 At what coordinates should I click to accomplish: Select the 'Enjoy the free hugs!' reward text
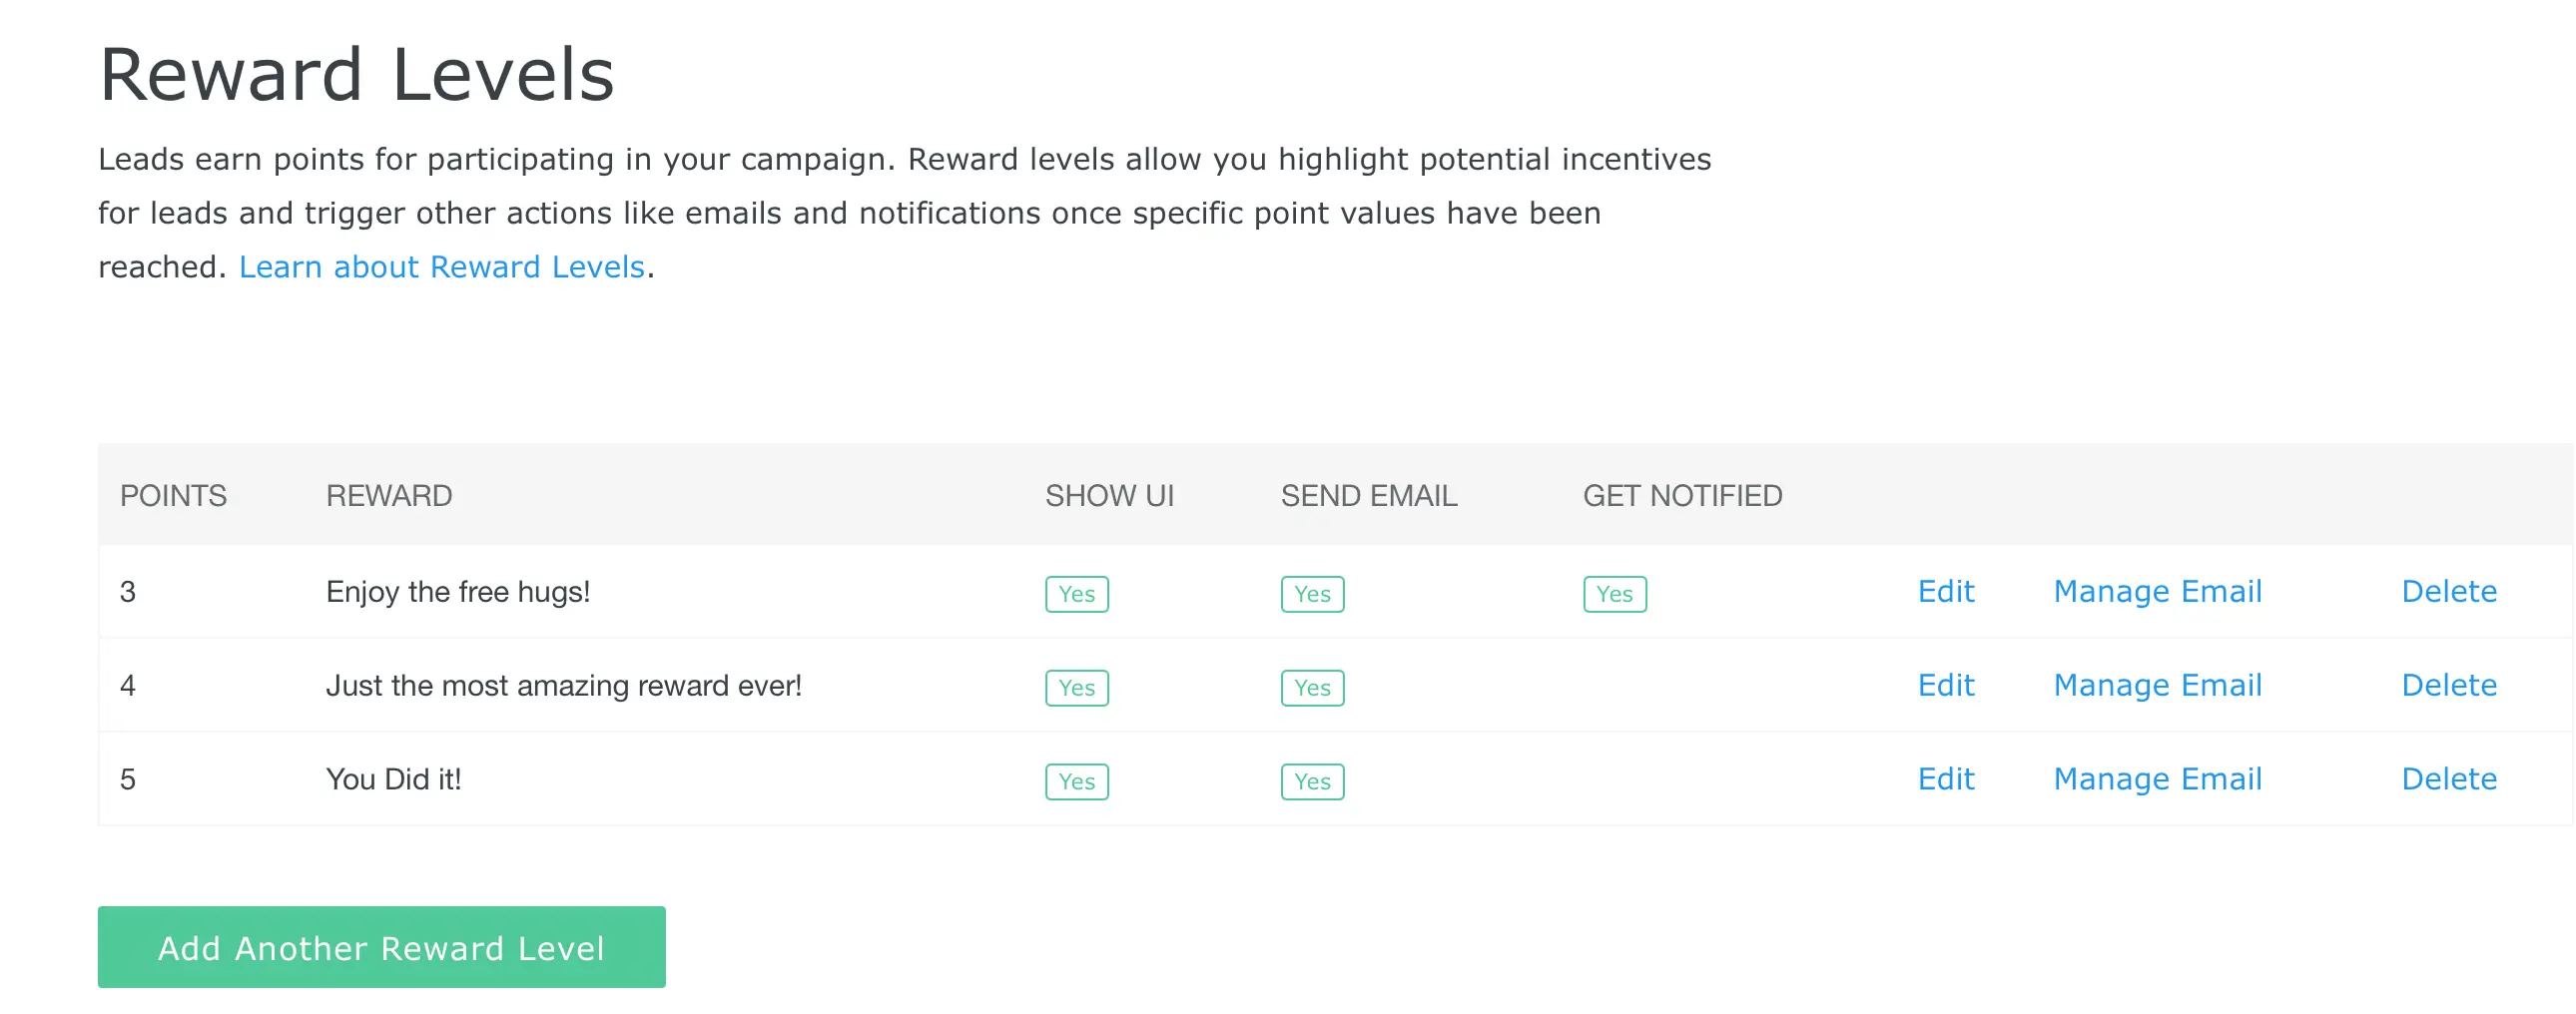[458, 592]
